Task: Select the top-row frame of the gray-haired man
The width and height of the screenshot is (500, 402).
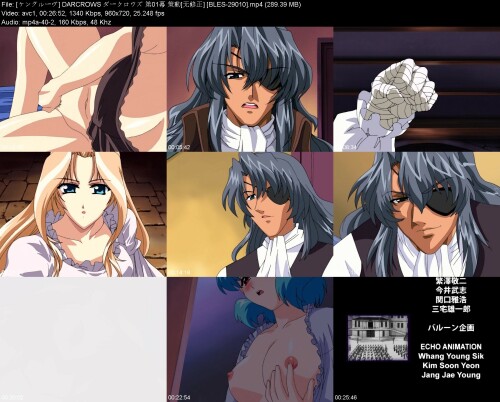Action: (250, 89)
